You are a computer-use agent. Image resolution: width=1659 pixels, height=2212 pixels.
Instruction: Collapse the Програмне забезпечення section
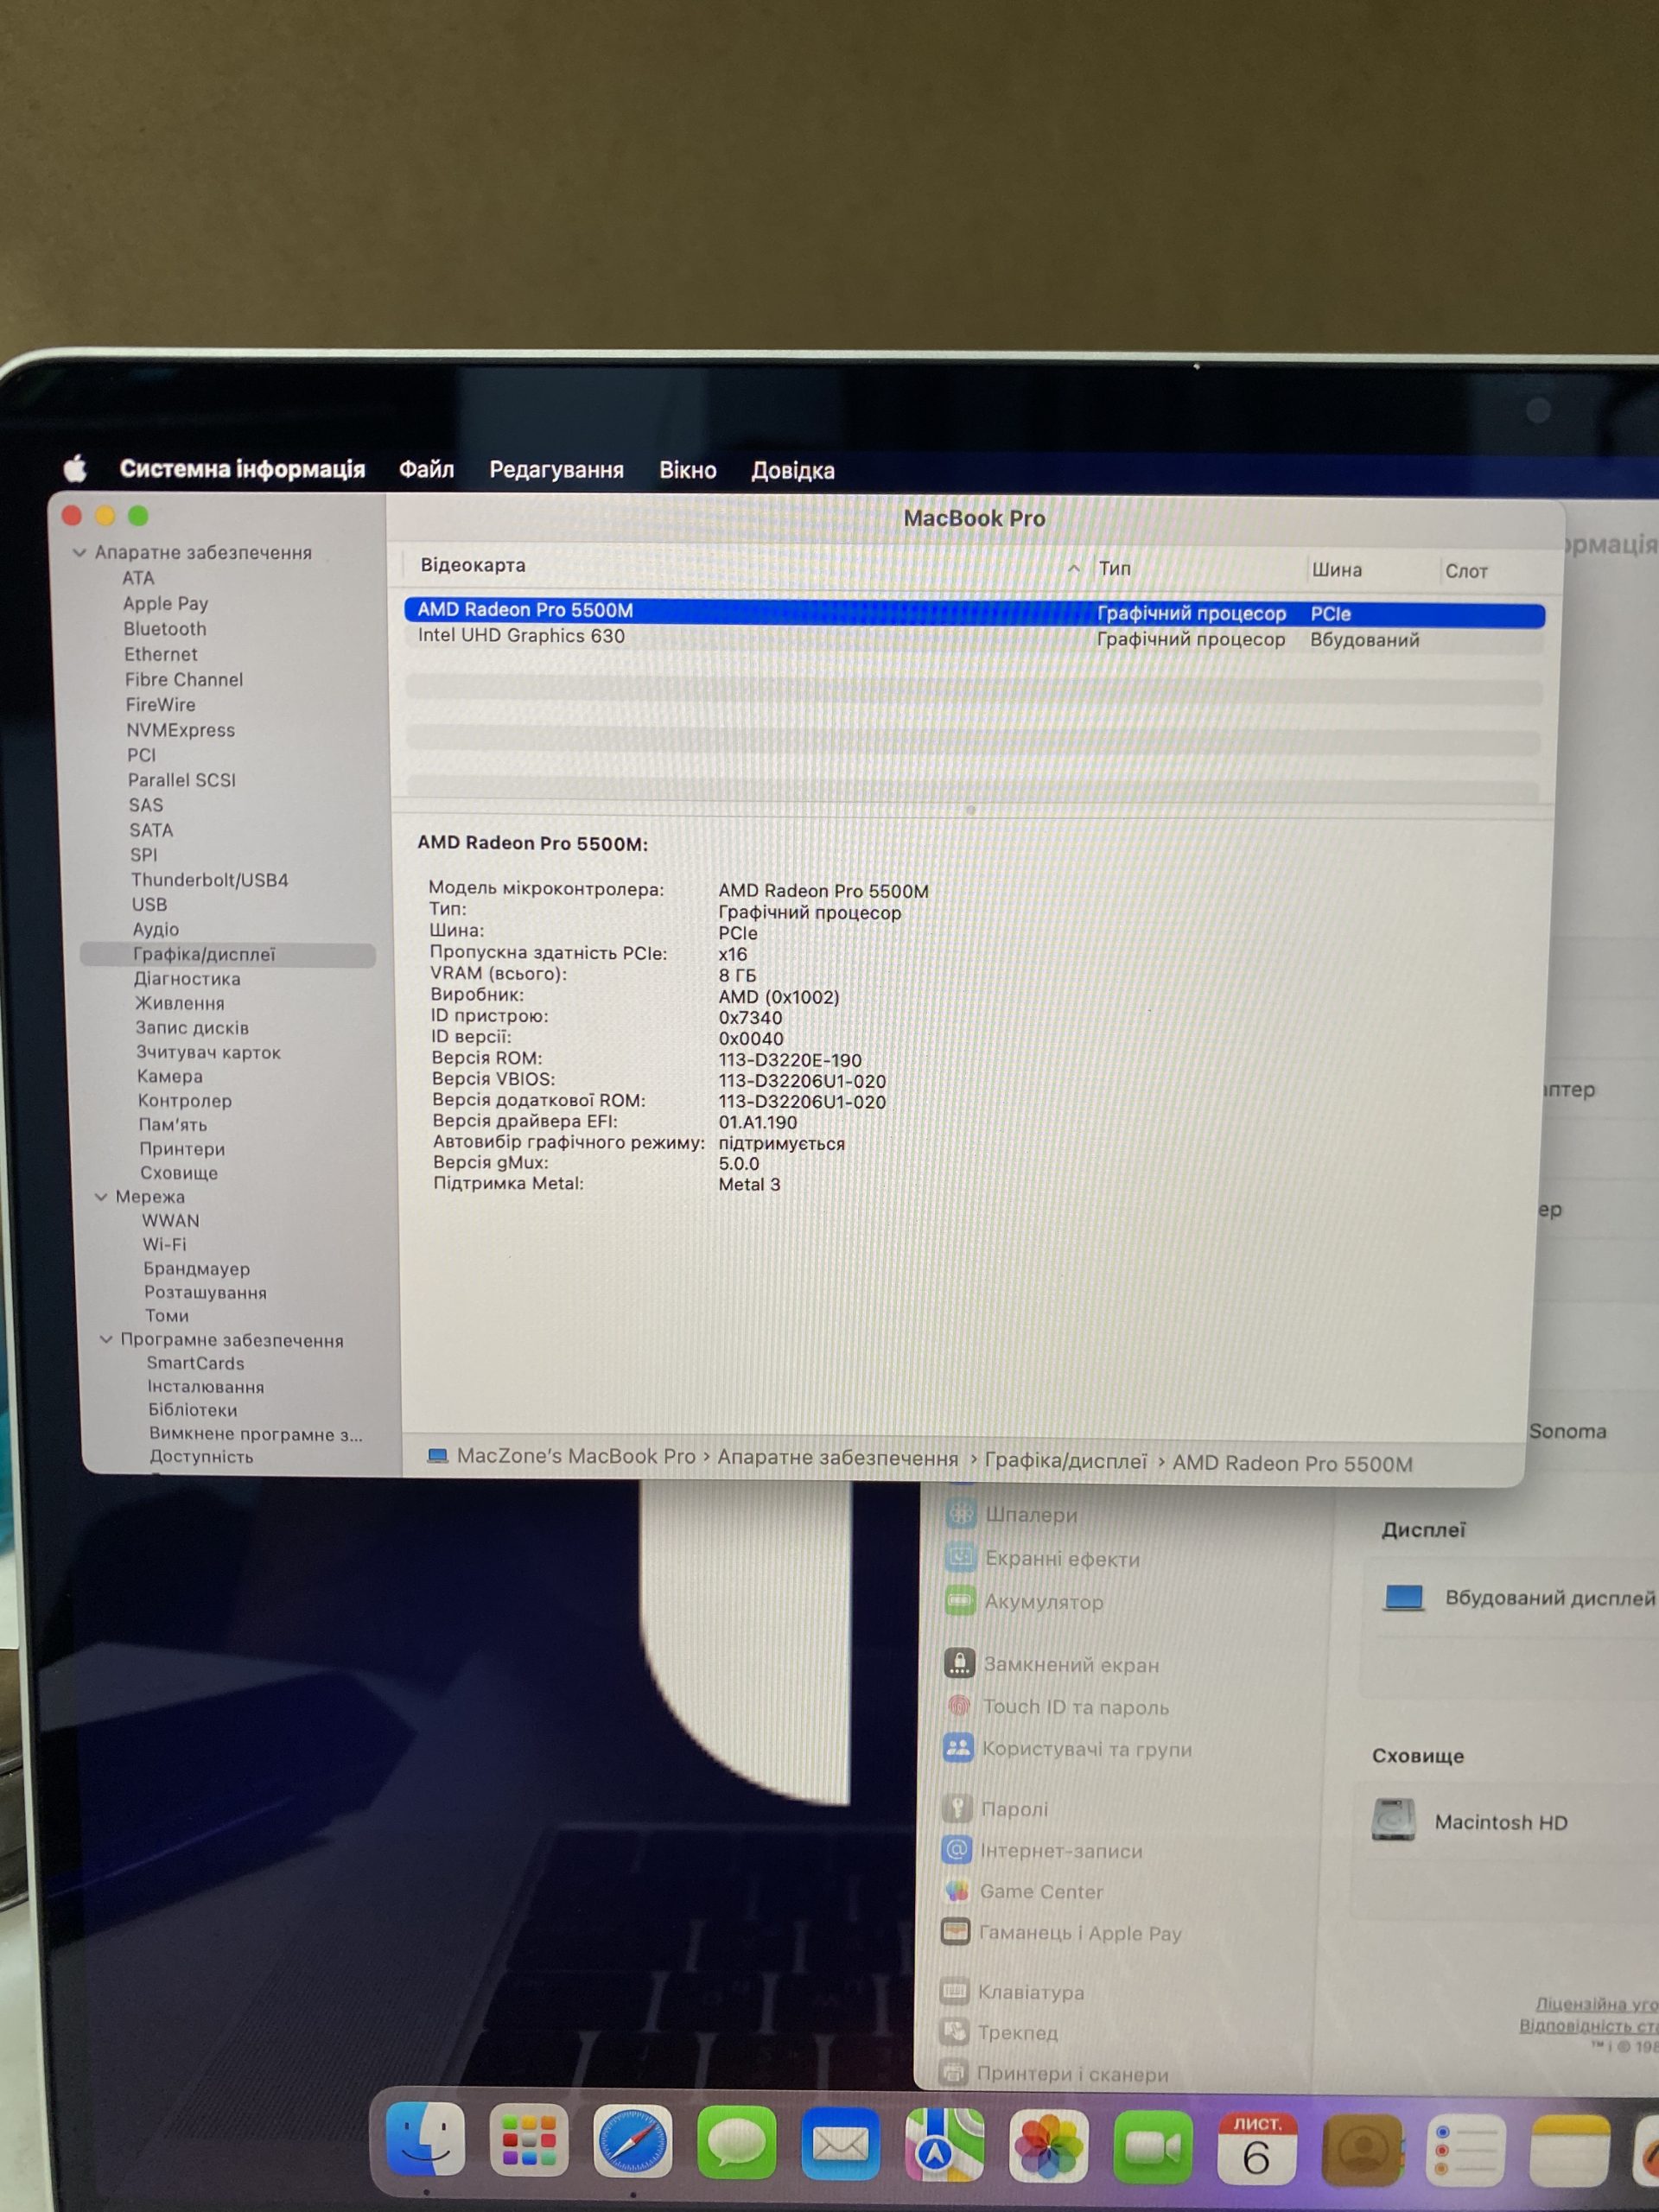[106, 1339]
